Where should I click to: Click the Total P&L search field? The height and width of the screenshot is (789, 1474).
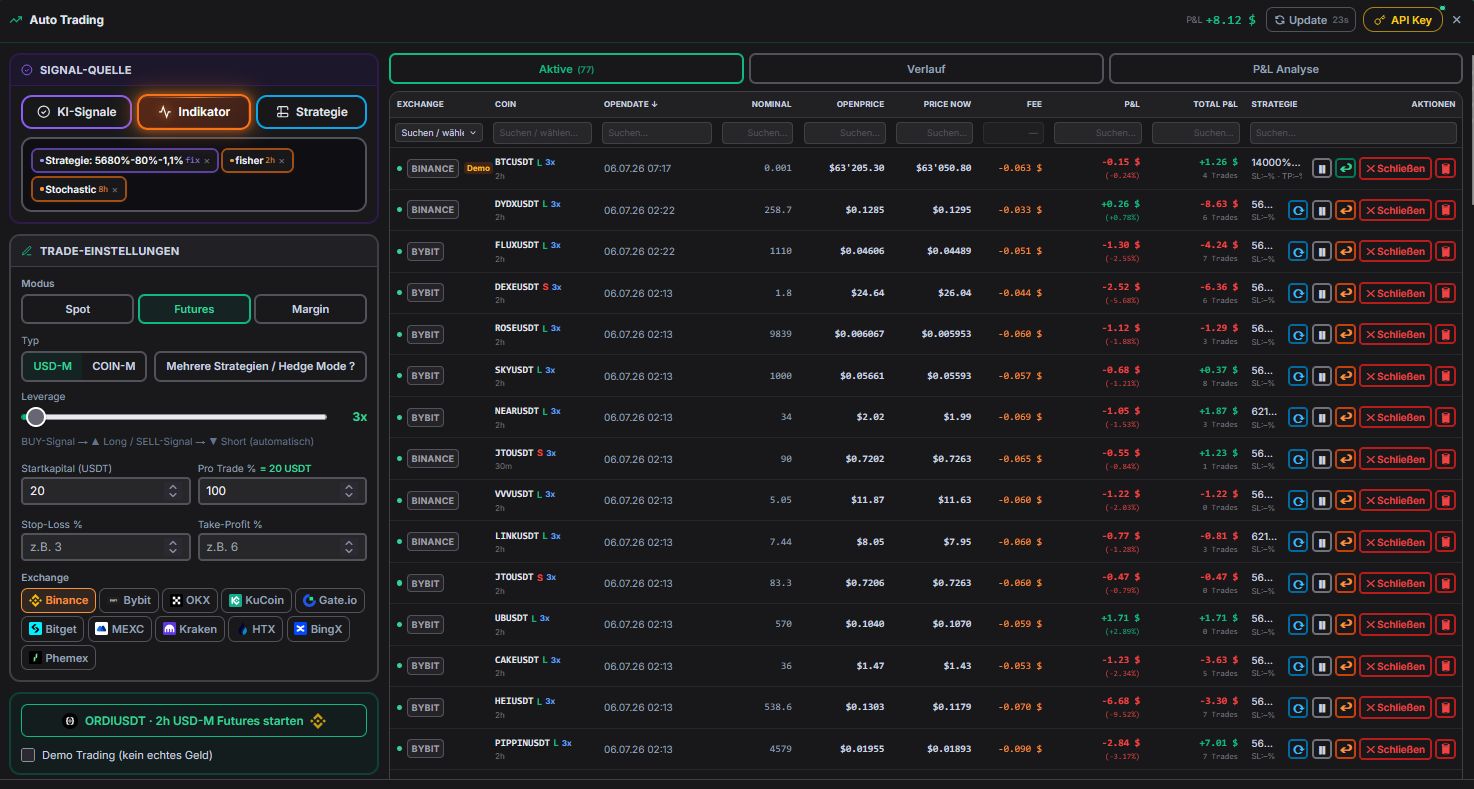1196,132
